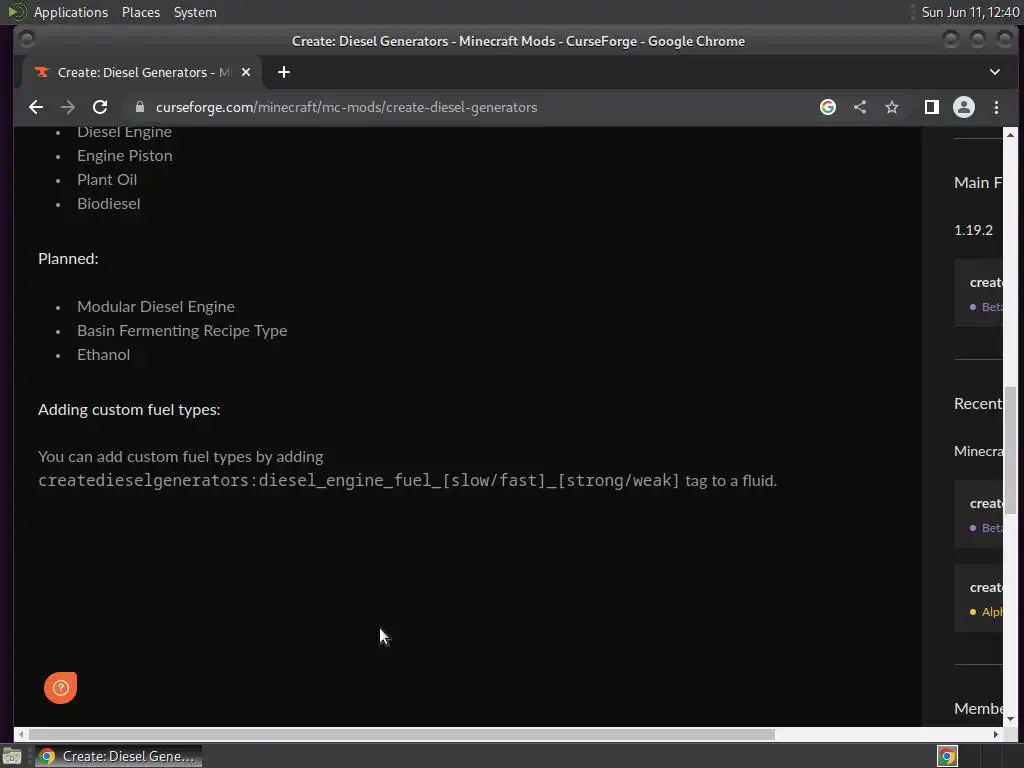Open Chrome side panel
Viewport: 1024px width, 768px height.
coord(932,107)
